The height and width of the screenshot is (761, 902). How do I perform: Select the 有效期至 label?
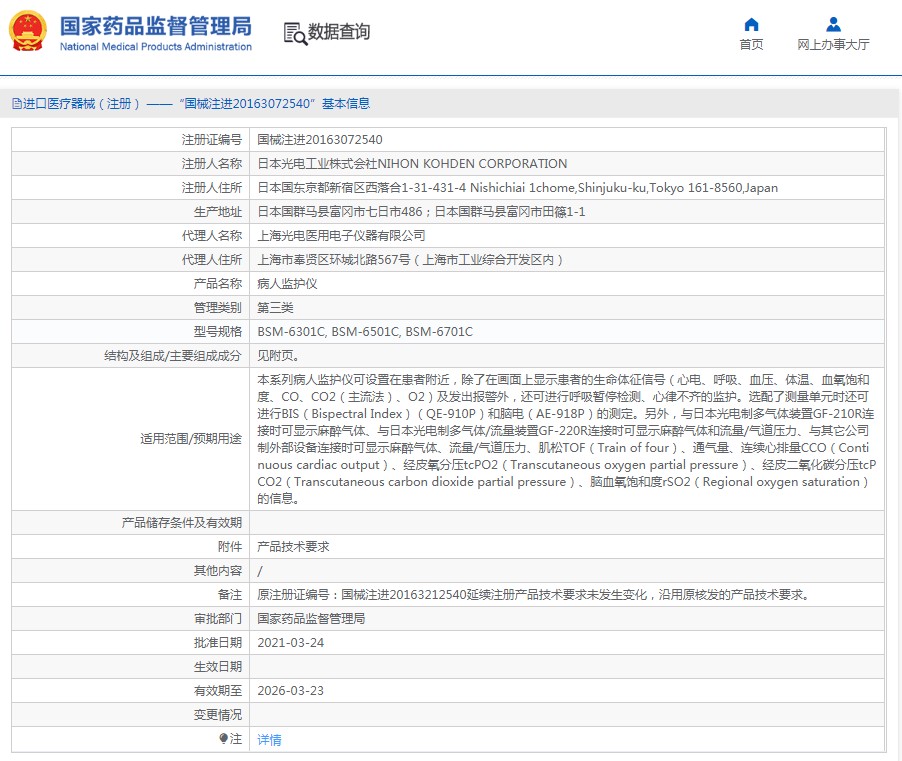click(x=218, y=691)
